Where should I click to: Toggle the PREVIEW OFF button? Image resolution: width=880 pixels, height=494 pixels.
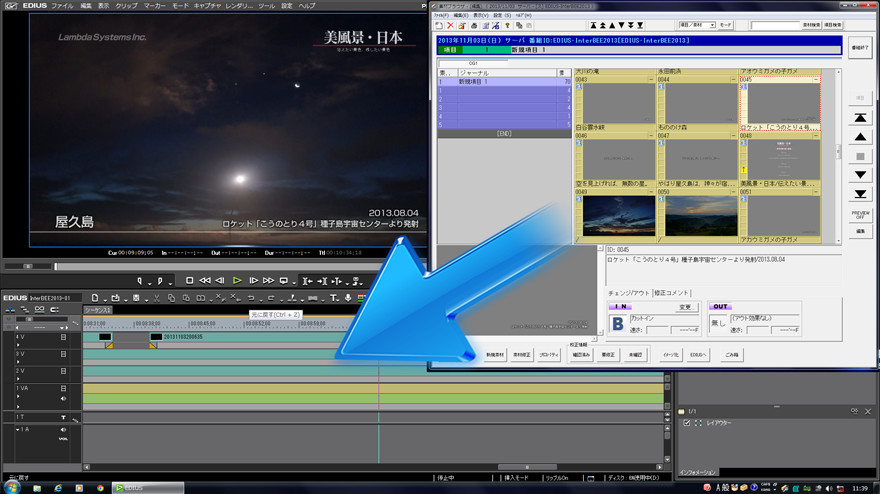[860, 214]
